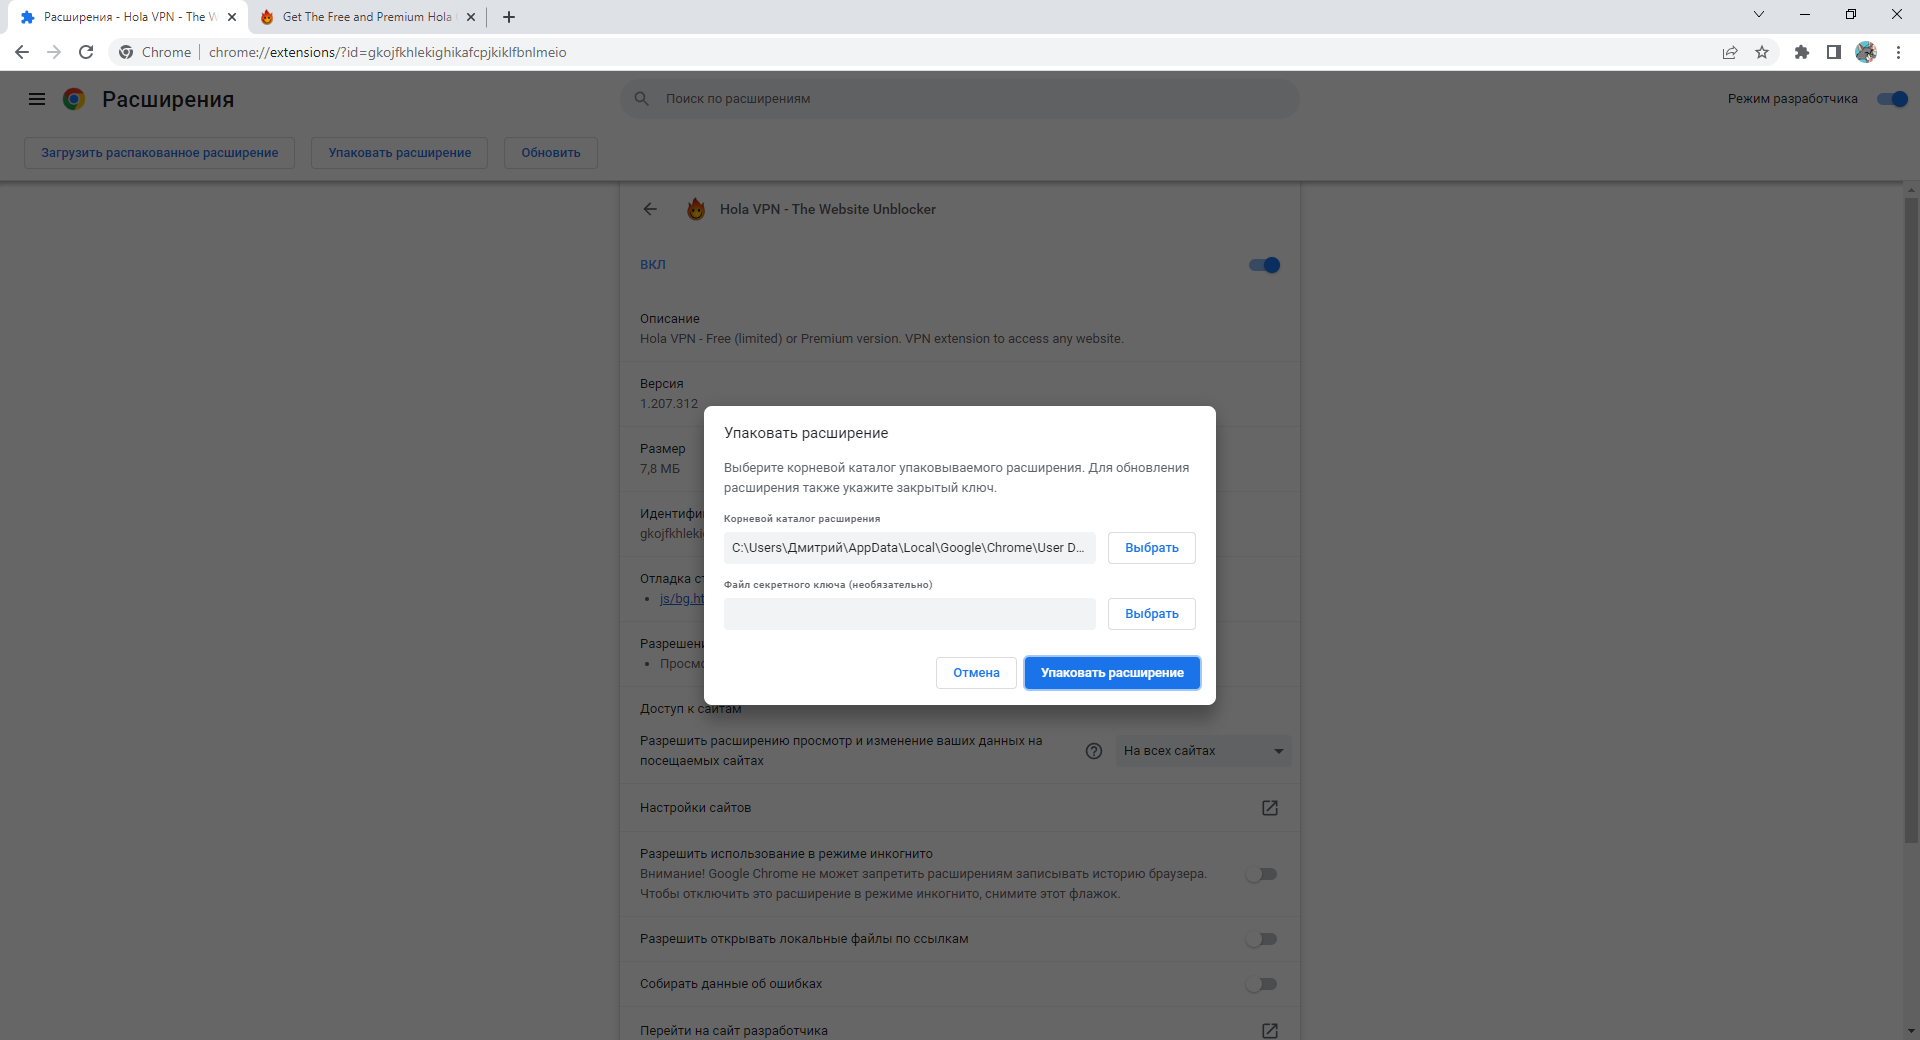
Task: Reload the current page
Action: tap(86, 52)
